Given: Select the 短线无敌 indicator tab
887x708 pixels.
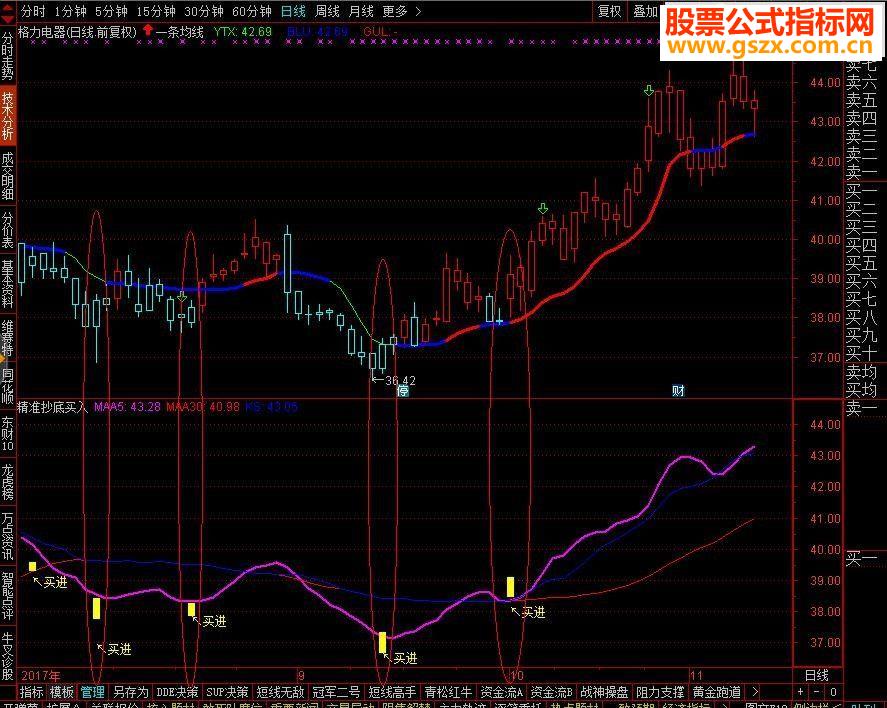Looking at the screenshot, I should click(280, 692).
